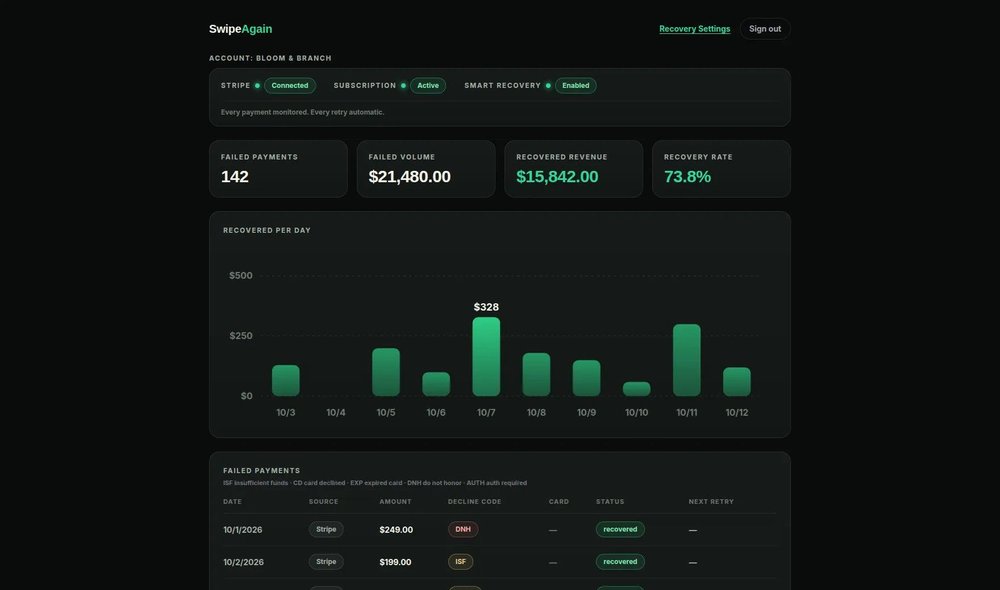The width and height of the screenshot is (1000, 590).
Task: Click the Account: Bloom & Branch label
Action: click(270, 58)
